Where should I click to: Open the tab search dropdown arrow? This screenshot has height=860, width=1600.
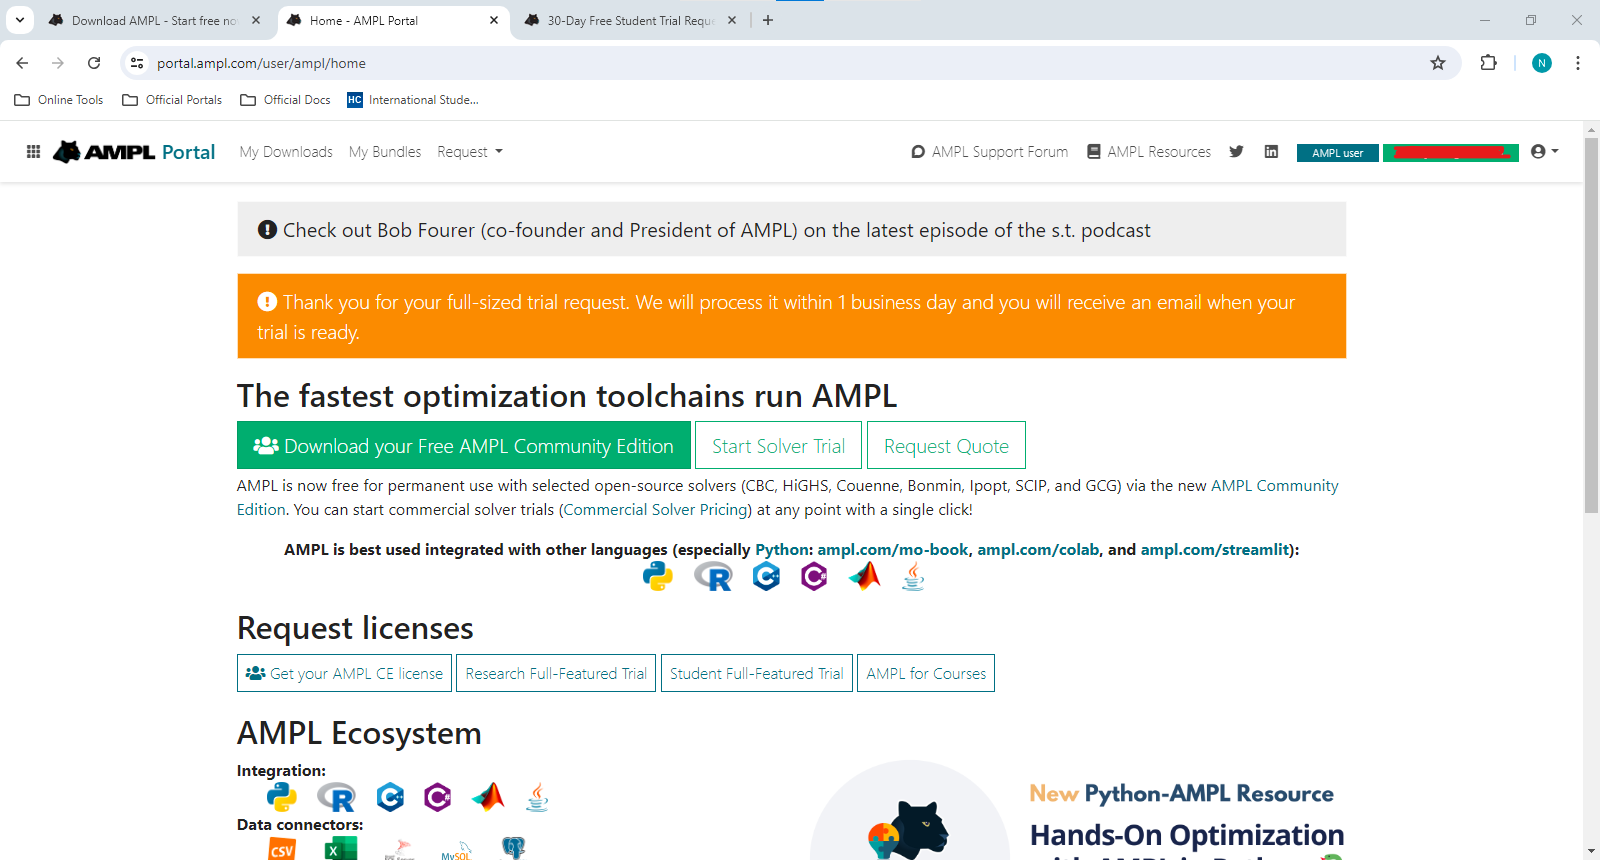pos(19,20)
